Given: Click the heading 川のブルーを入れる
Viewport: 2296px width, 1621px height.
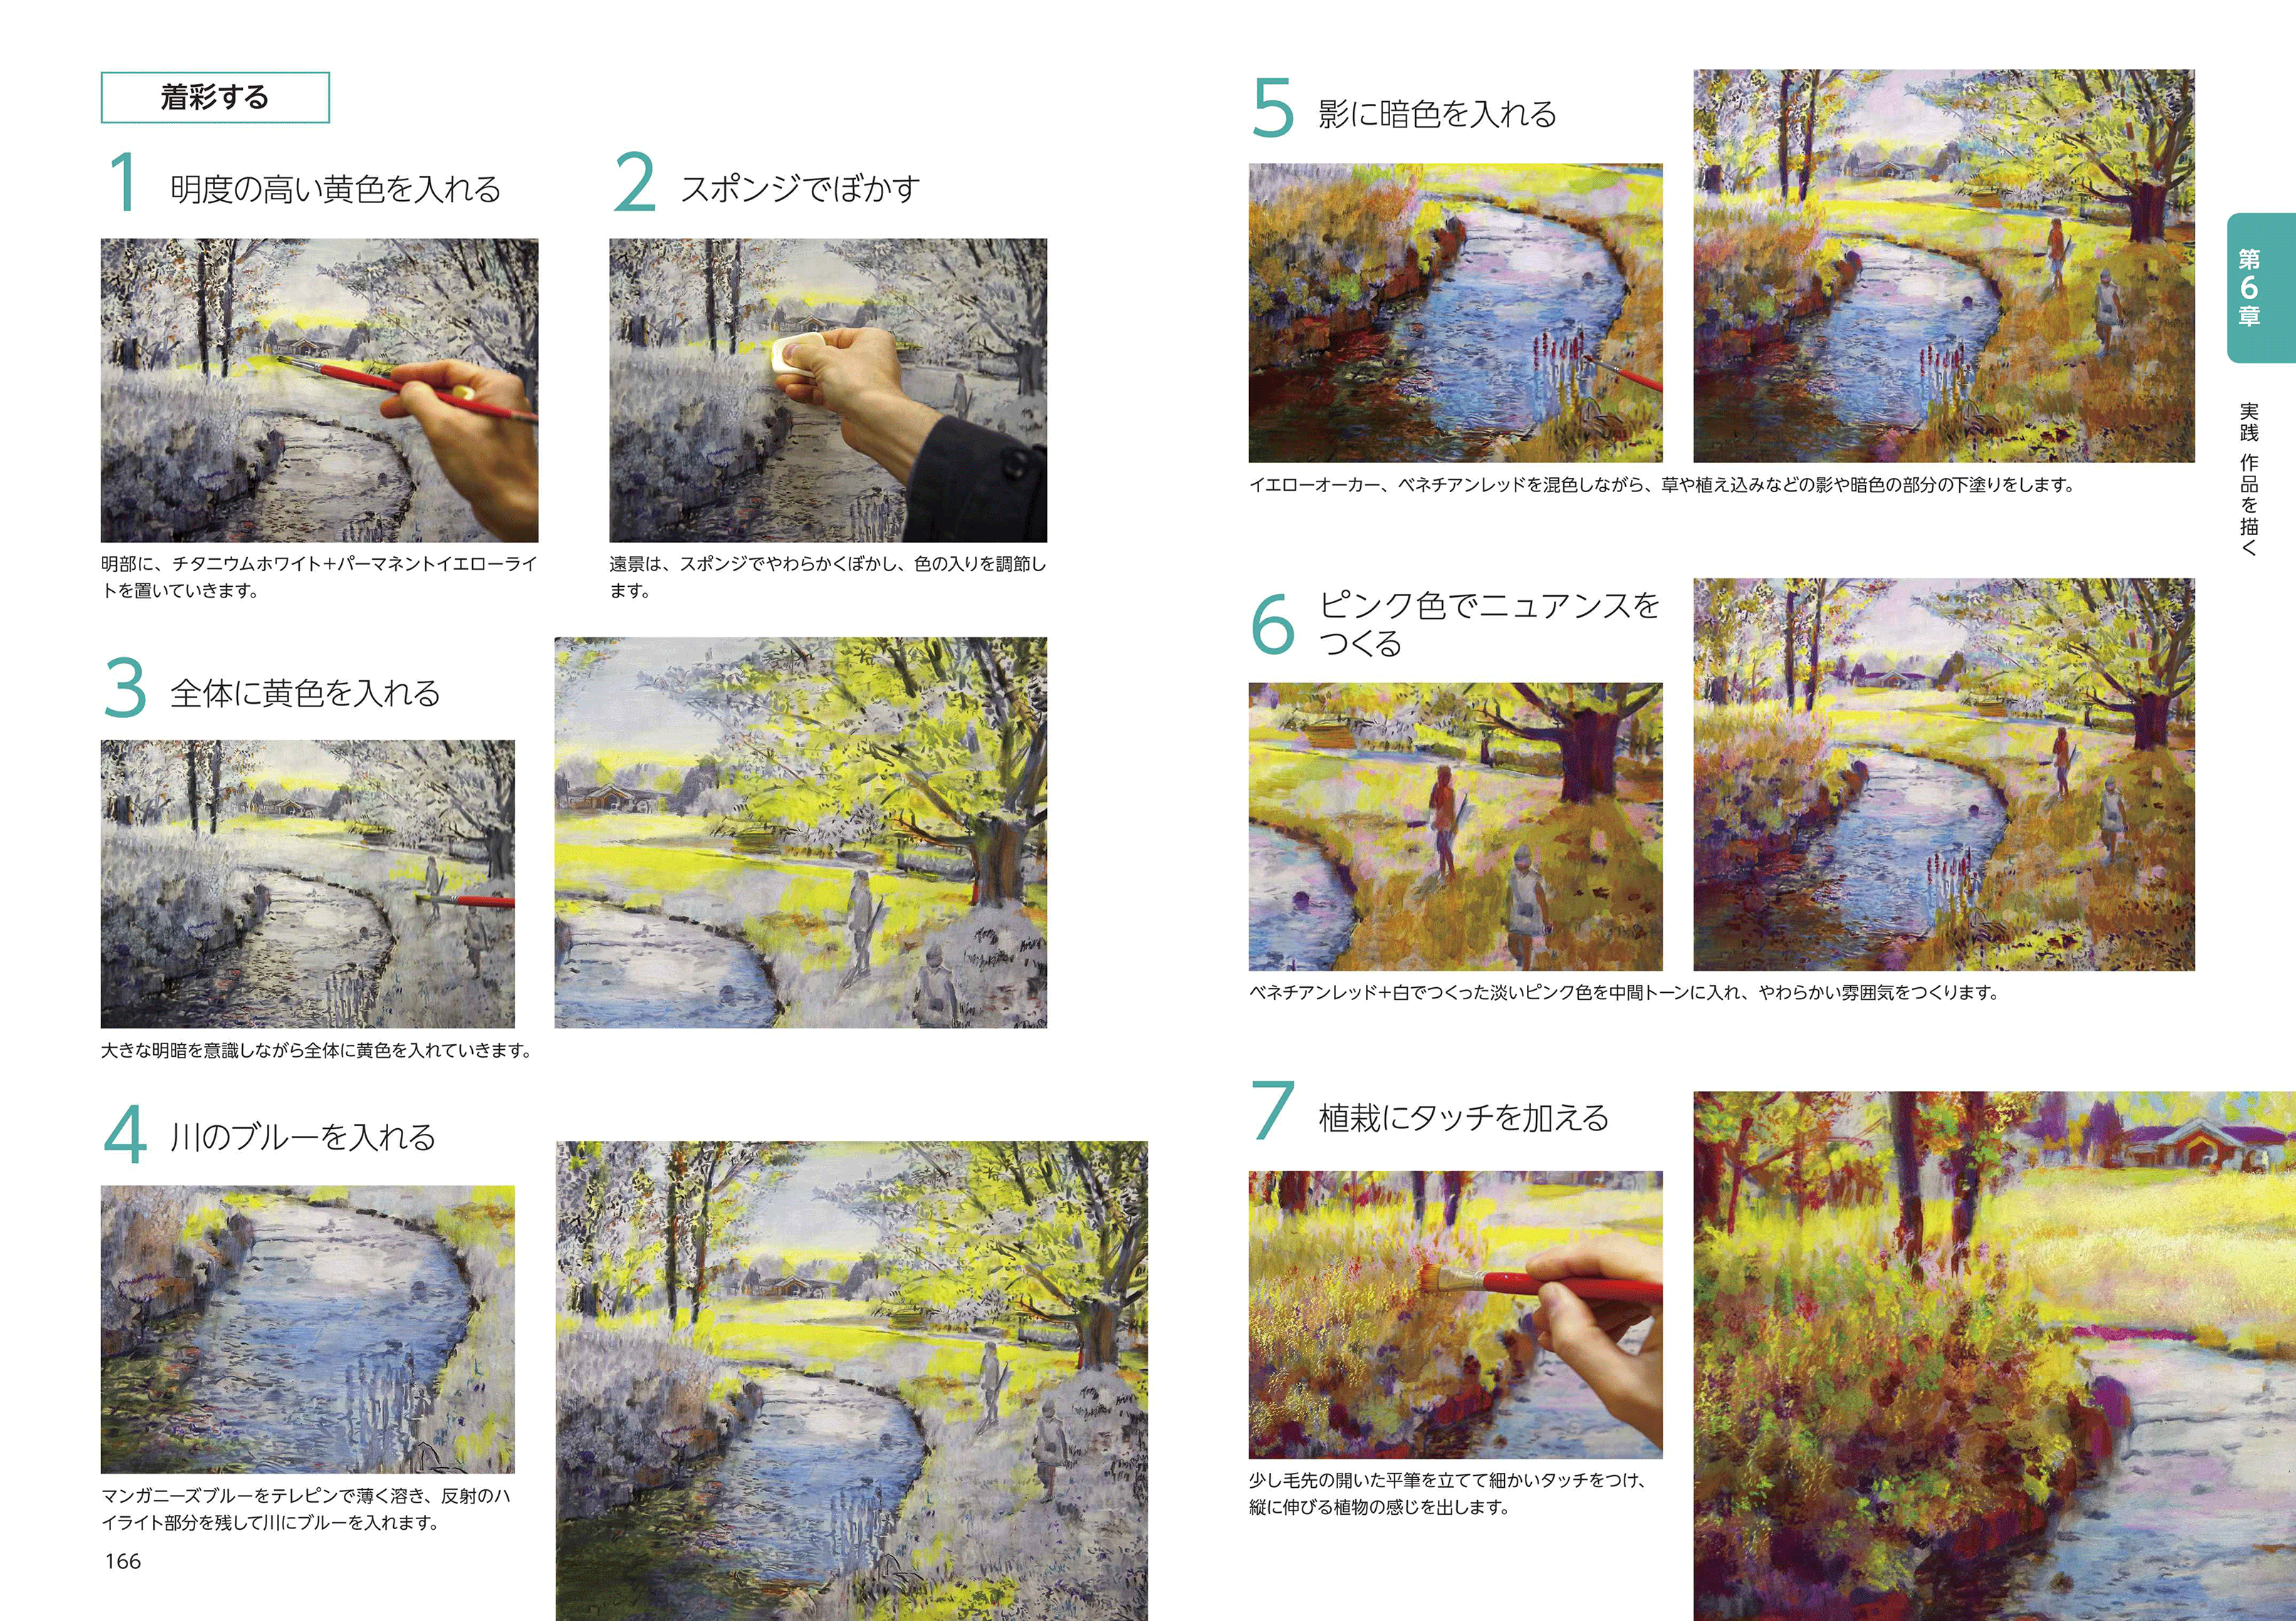Looking at the screenshot, I should click(303, 1136).
